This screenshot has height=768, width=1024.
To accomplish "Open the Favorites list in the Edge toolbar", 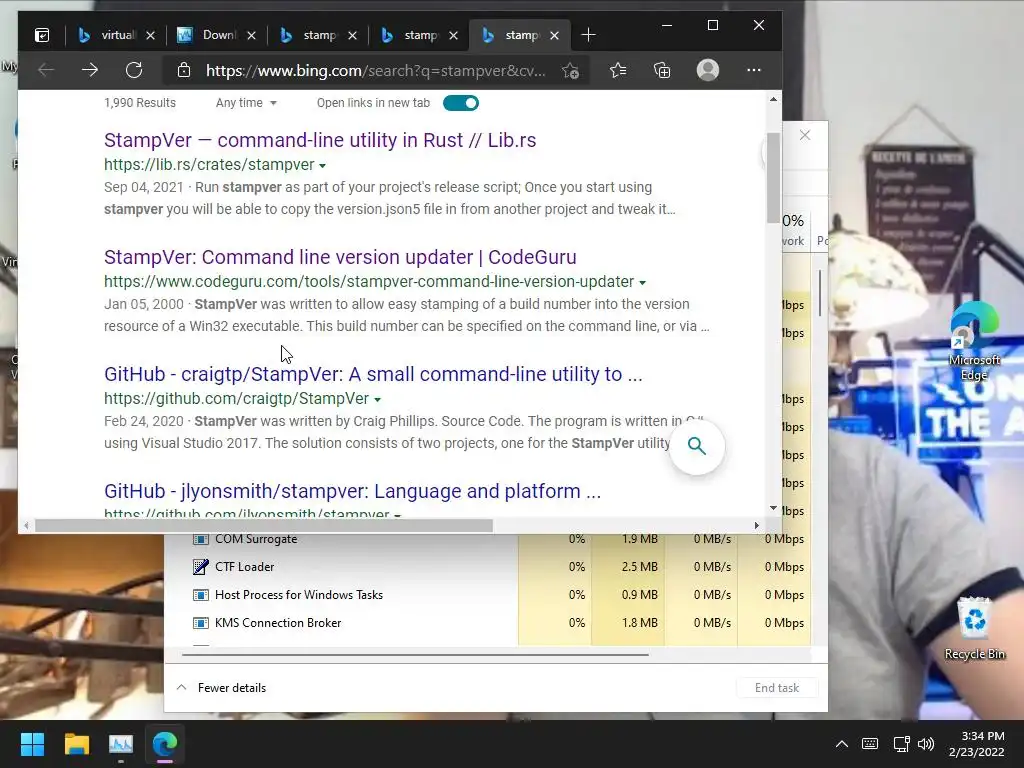I will (x=618, y=70).
